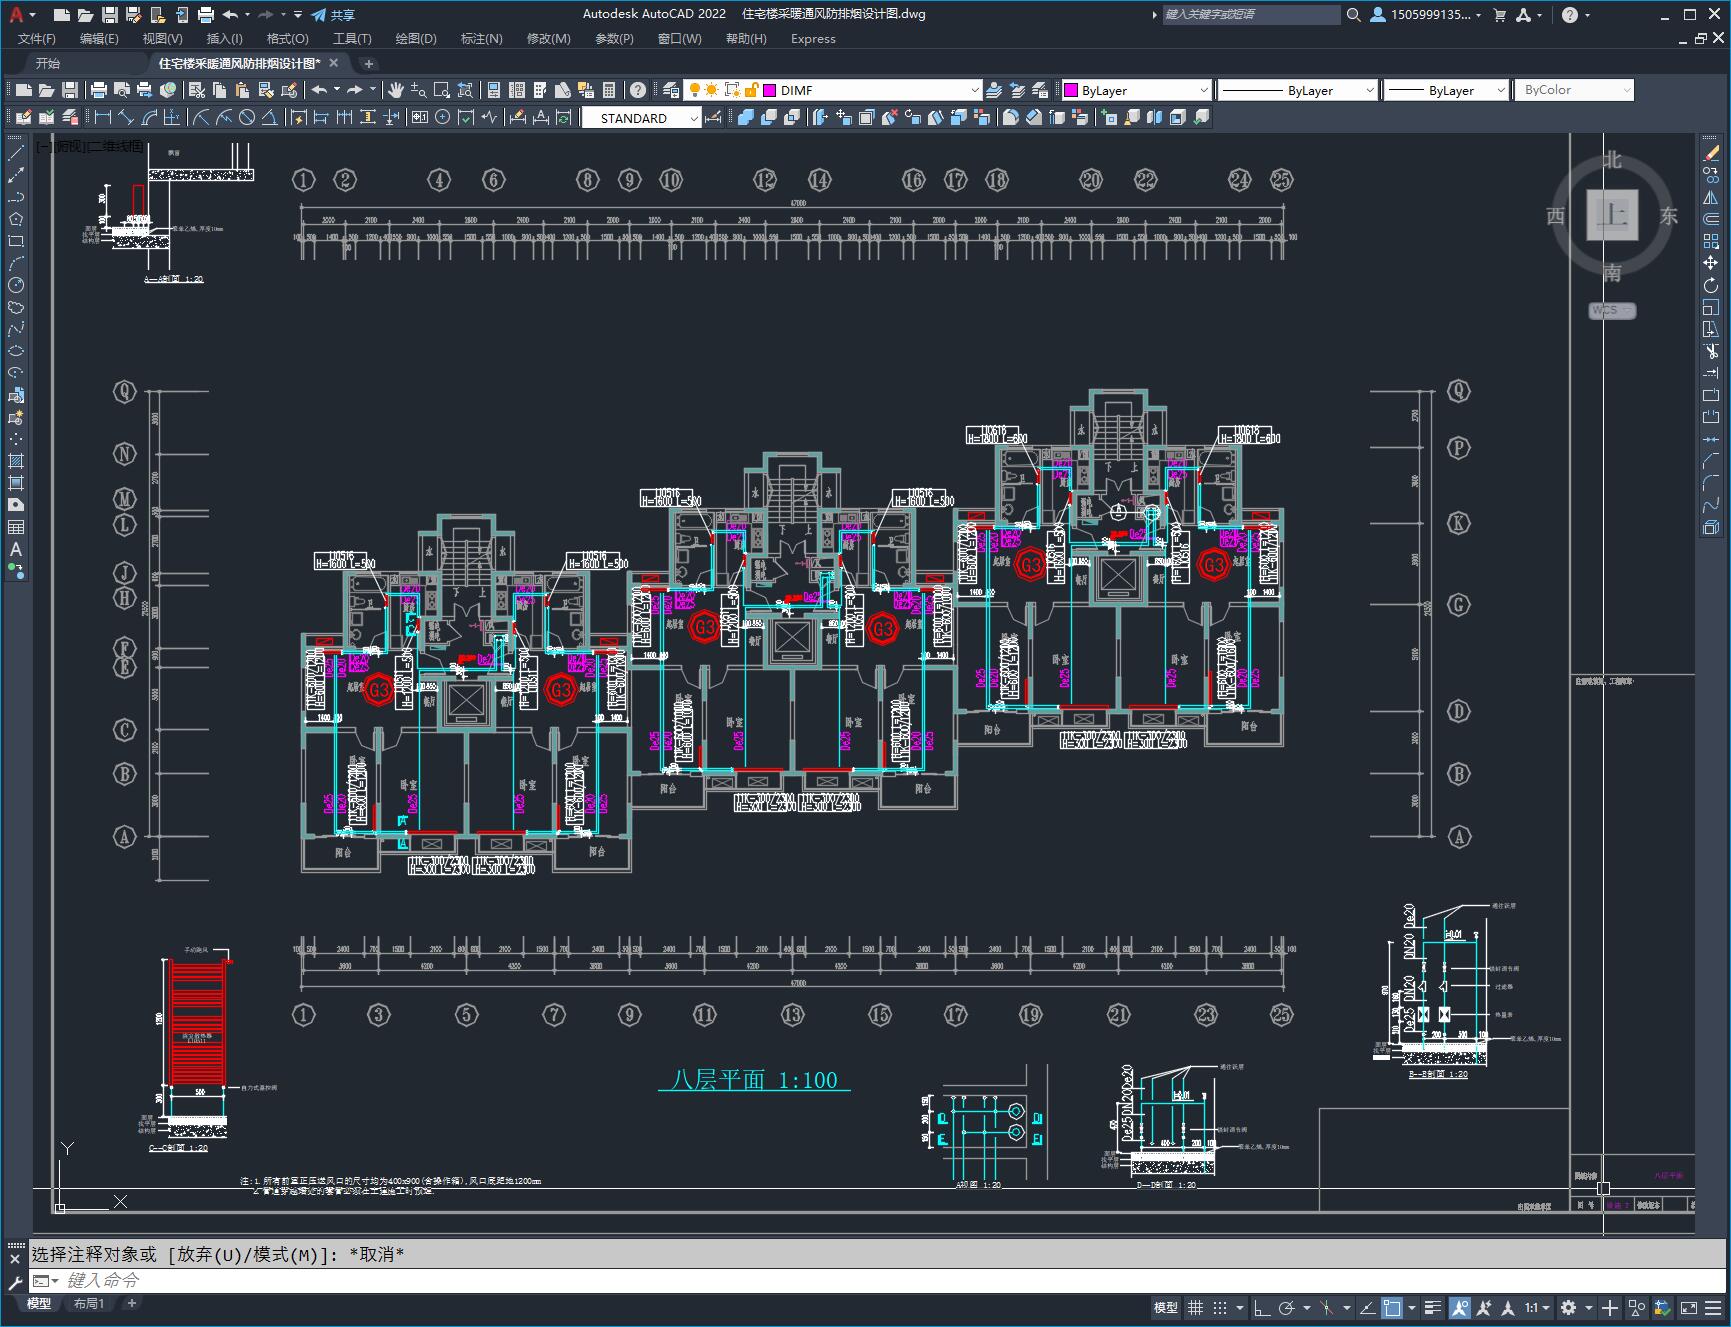The width and height of the screenshot is (1731, 1327).
Task: Click the 上 face of the ViewCube
Action: 1613,215
